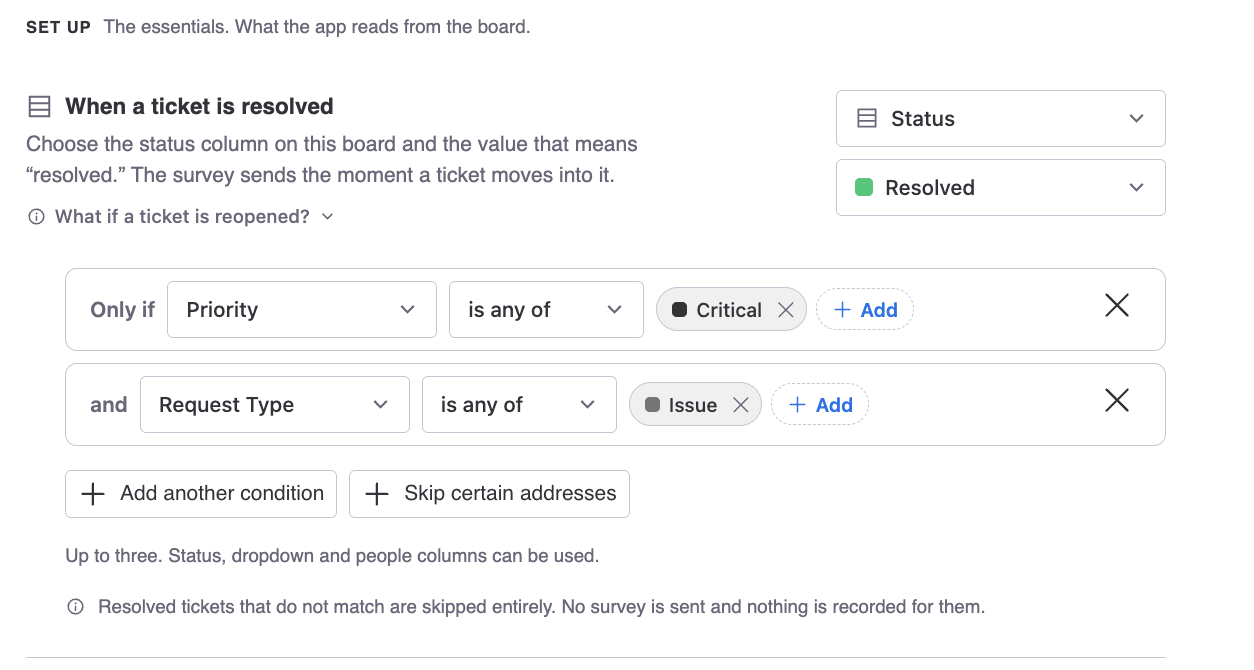Screen dimensions: 1254x670
Task: Click the 'and' label in second condition
Action: click(109, 405)
